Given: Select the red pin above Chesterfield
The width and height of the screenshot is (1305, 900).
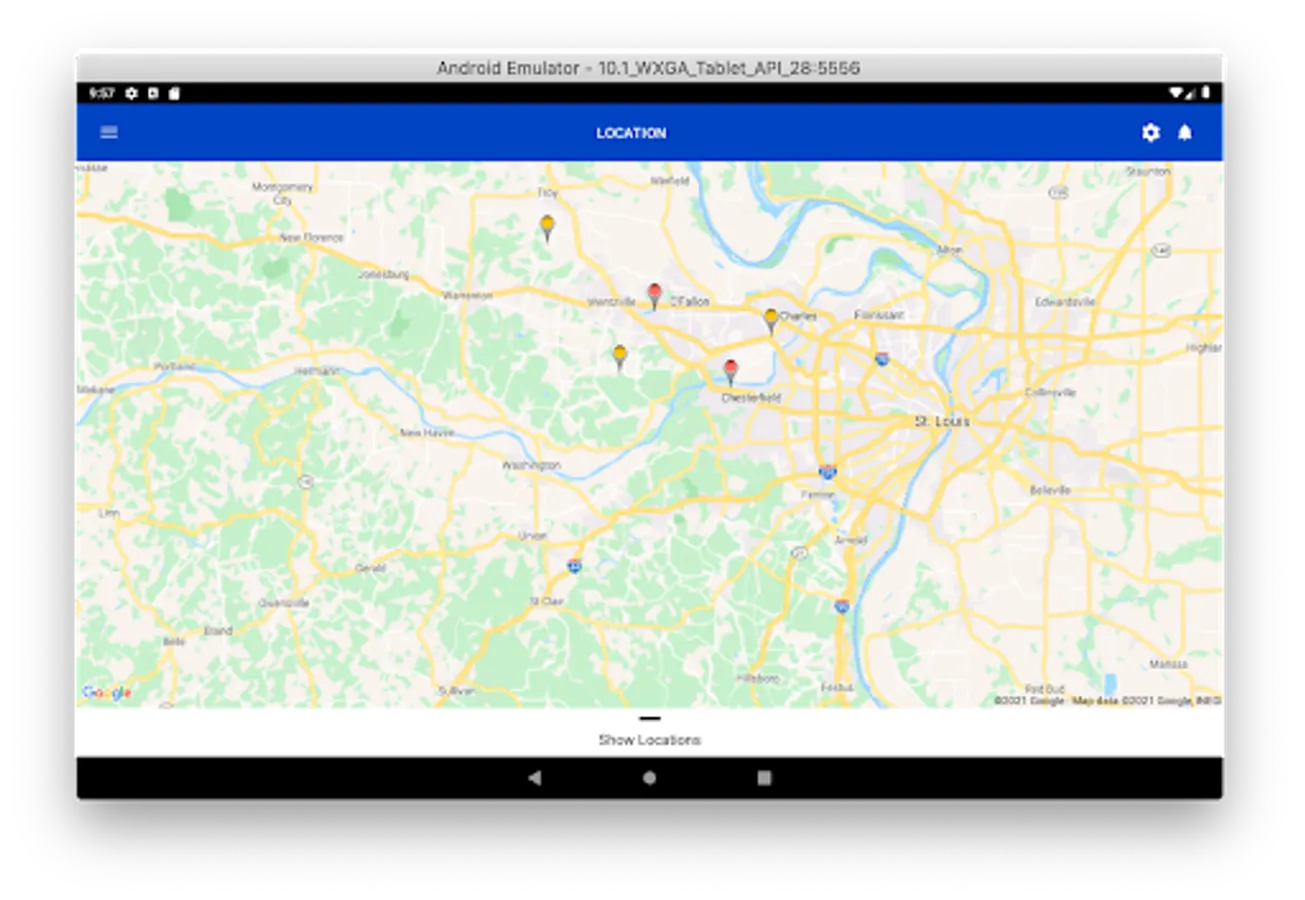Looking at the screenshot, I should (731, 372).
